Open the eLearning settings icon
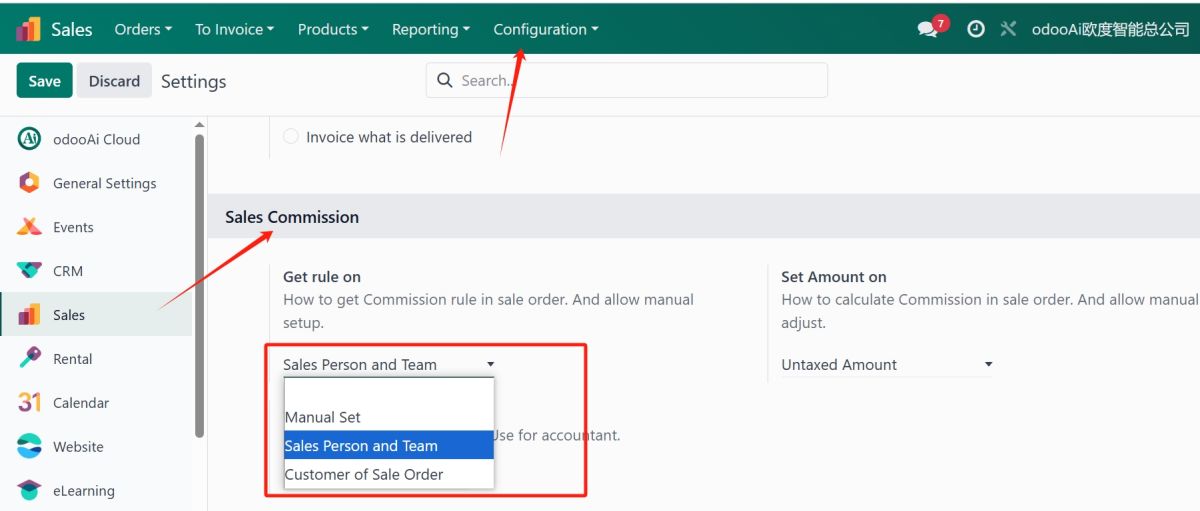Screen dimensions: 1200x511 pos(29,491)
